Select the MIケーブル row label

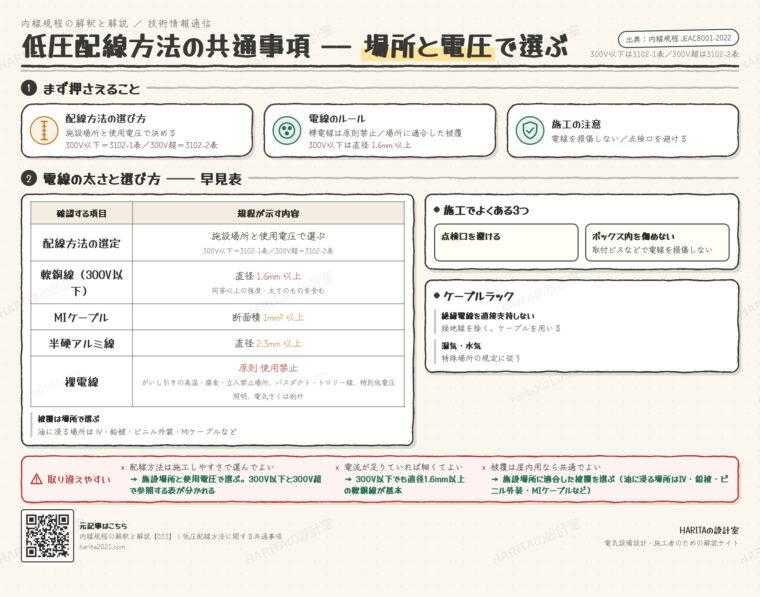tap(81, 317)
